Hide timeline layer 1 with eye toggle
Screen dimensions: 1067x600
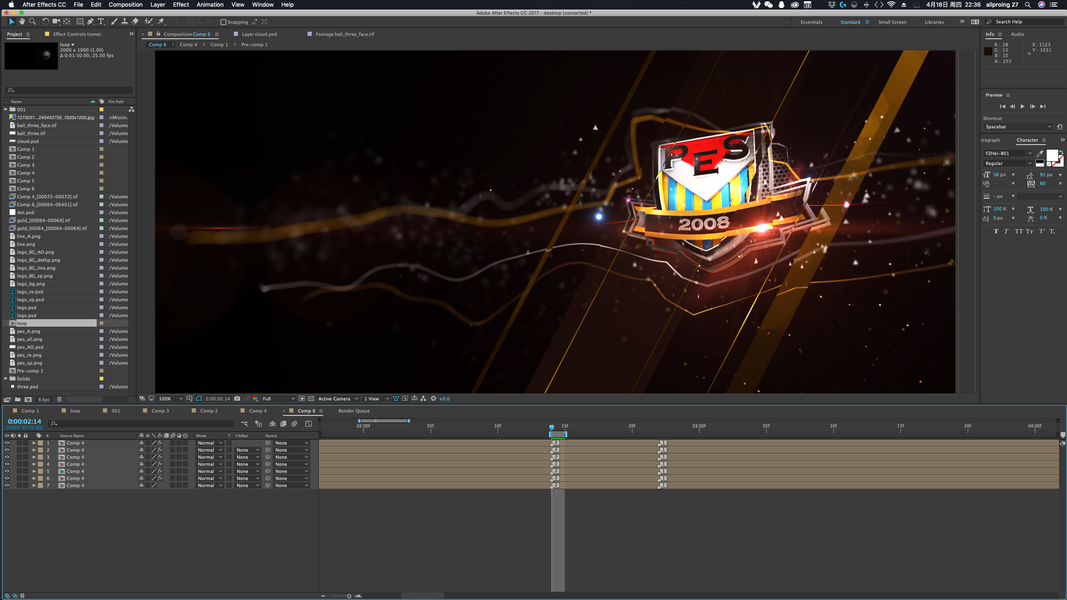point(7,443)
